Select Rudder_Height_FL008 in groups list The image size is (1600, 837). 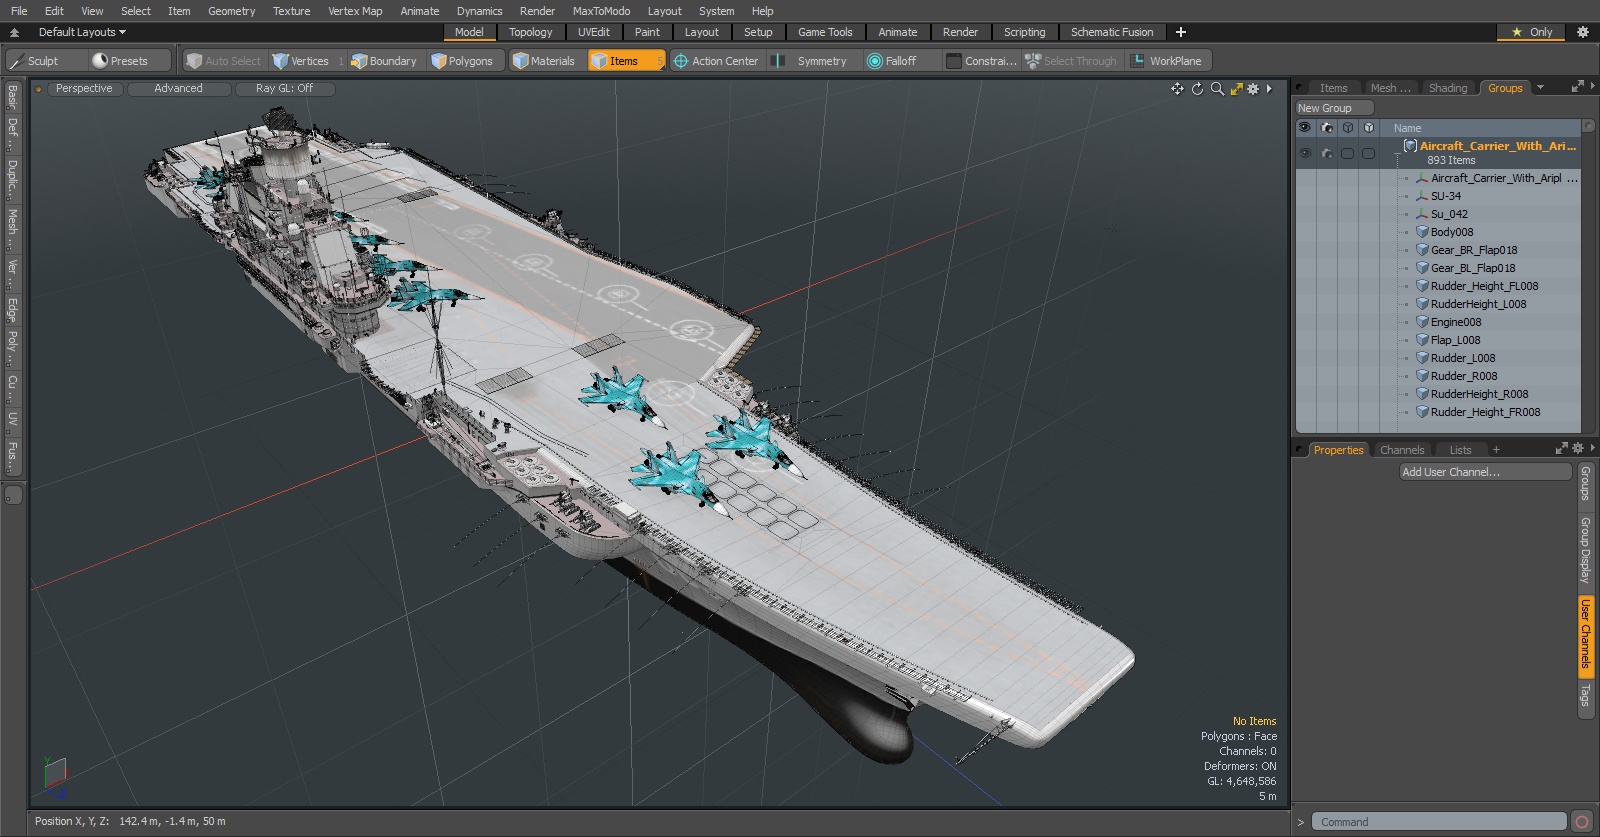pos(1484,286)
